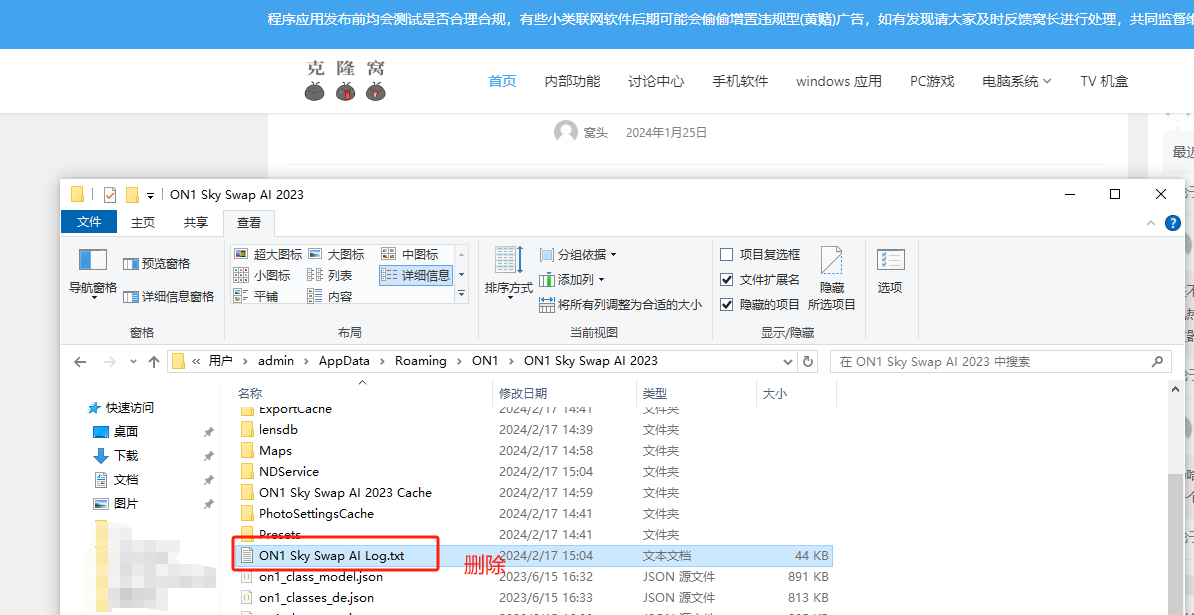
Task: Open 排序方式 sort by menu
Action: [x=509, y=272]
